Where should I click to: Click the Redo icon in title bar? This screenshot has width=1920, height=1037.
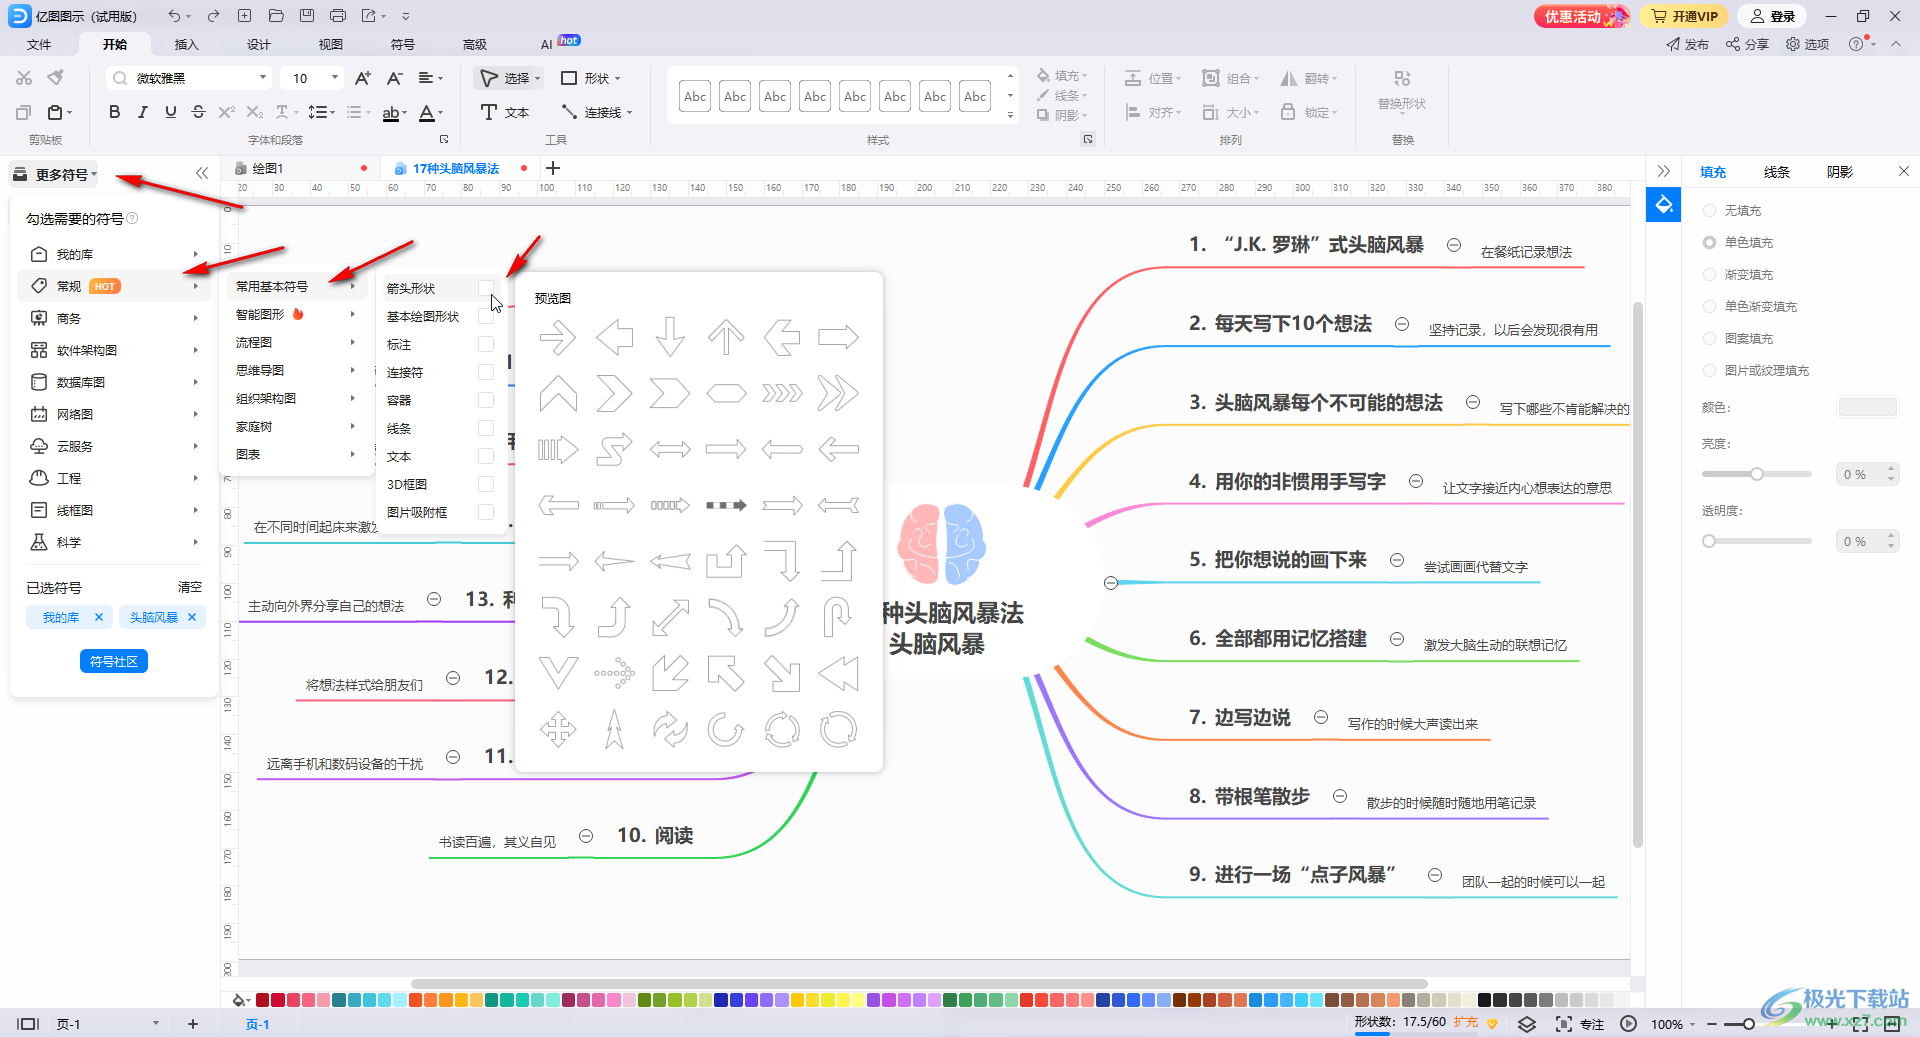point(213,16)
